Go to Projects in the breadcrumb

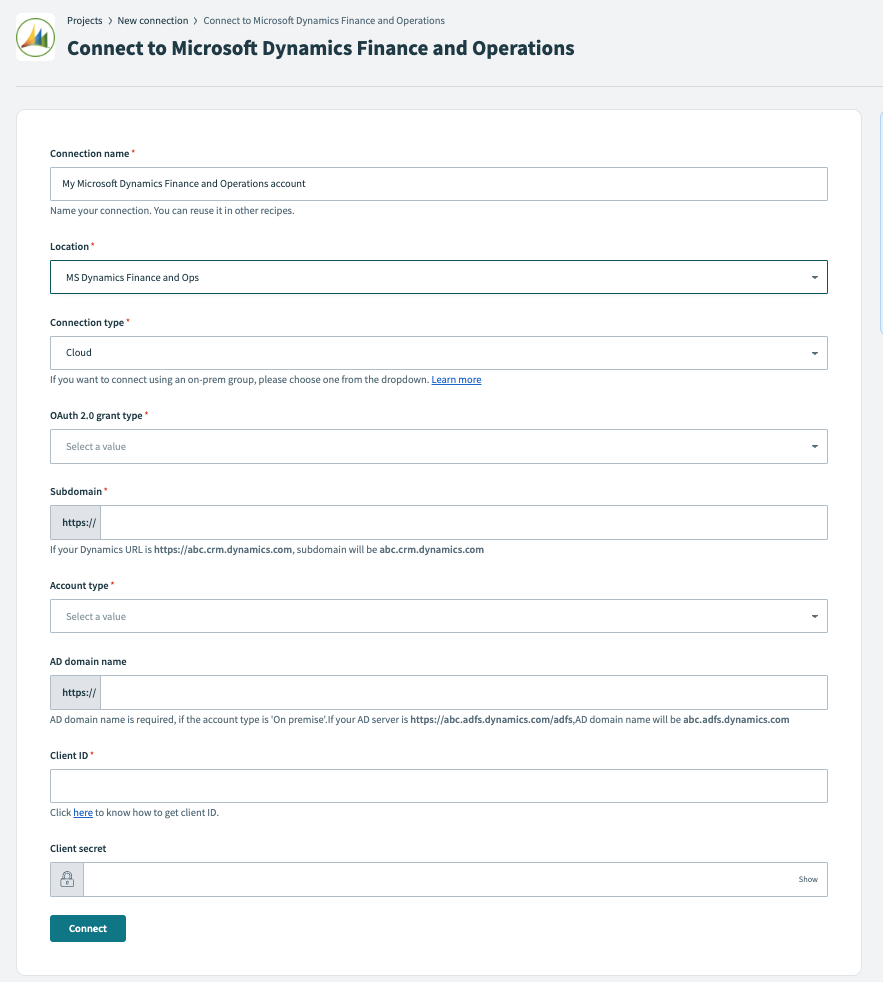pos(85,20)
